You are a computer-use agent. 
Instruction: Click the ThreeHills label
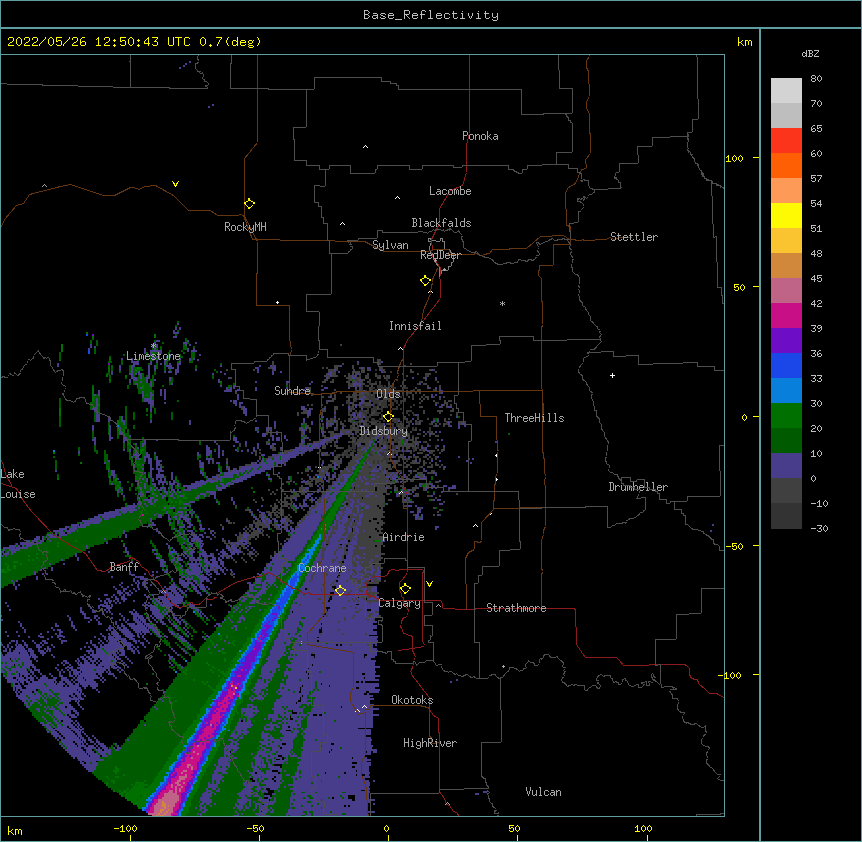click(x=534, y=418)
